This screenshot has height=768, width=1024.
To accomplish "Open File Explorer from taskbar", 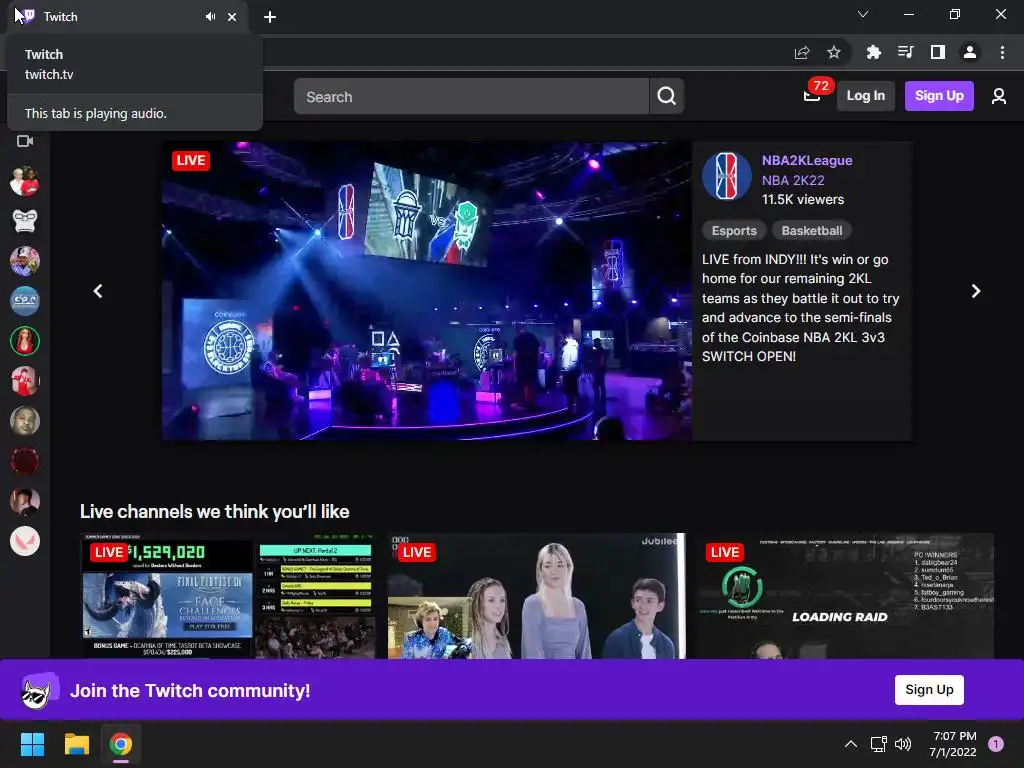I will (76, 744).
